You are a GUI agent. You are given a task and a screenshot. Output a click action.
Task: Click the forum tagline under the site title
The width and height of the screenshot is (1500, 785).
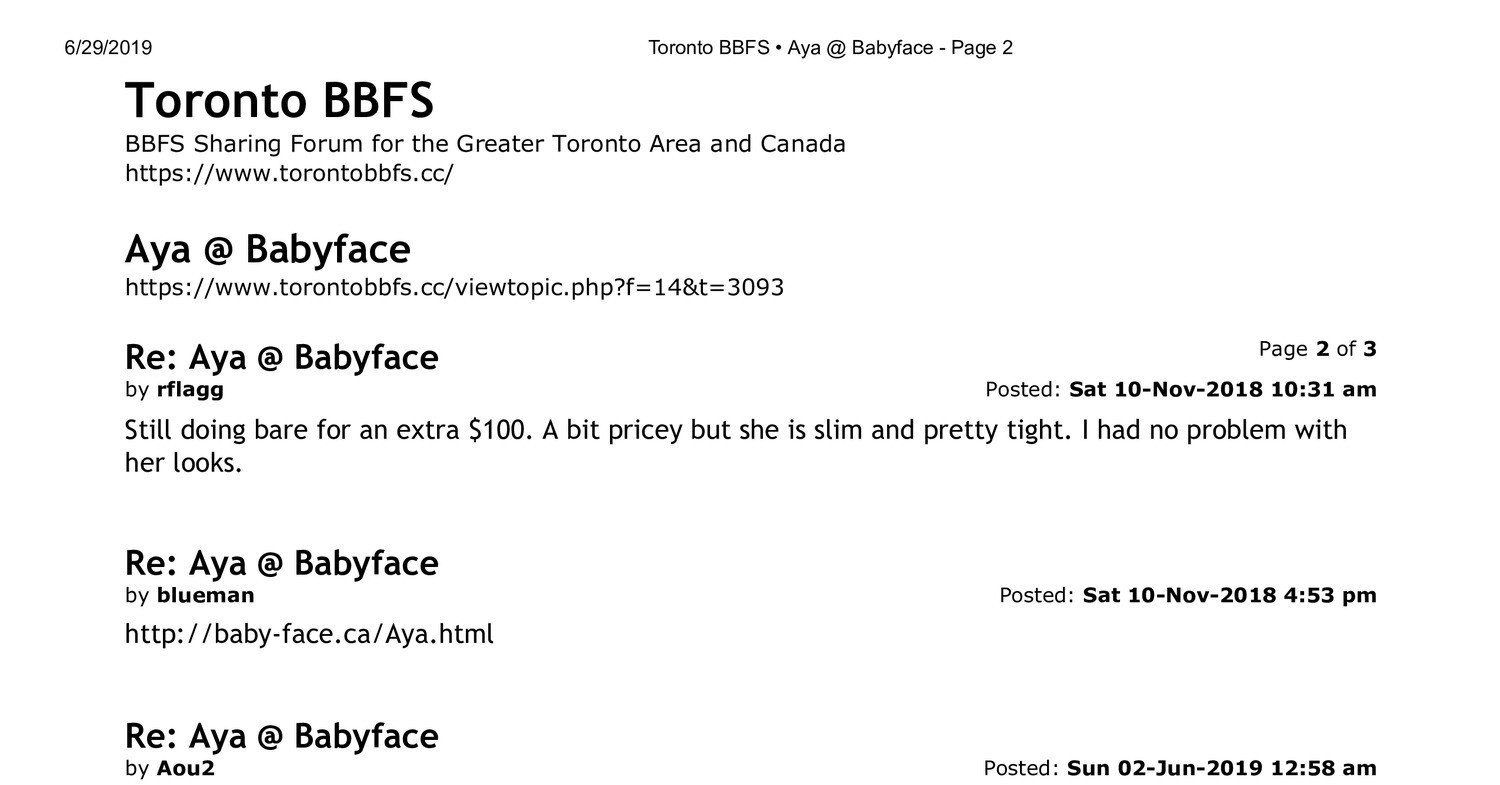click(485, 144)
